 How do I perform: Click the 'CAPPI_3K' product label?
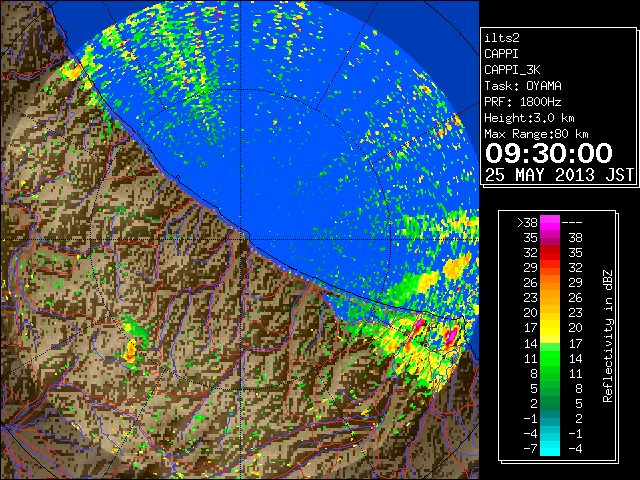512,70
